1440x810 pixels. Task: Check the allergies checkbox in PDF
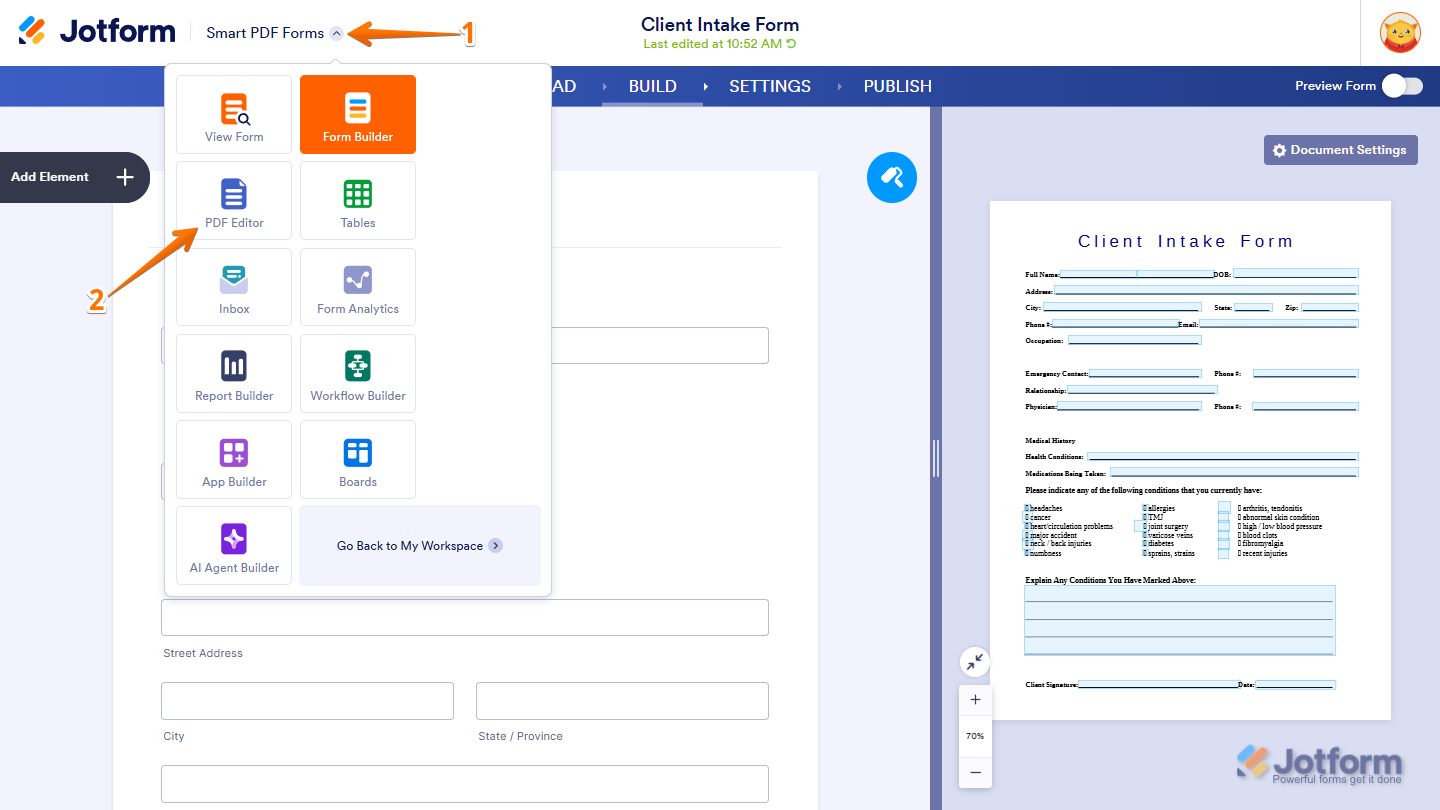pos(1145,509)
